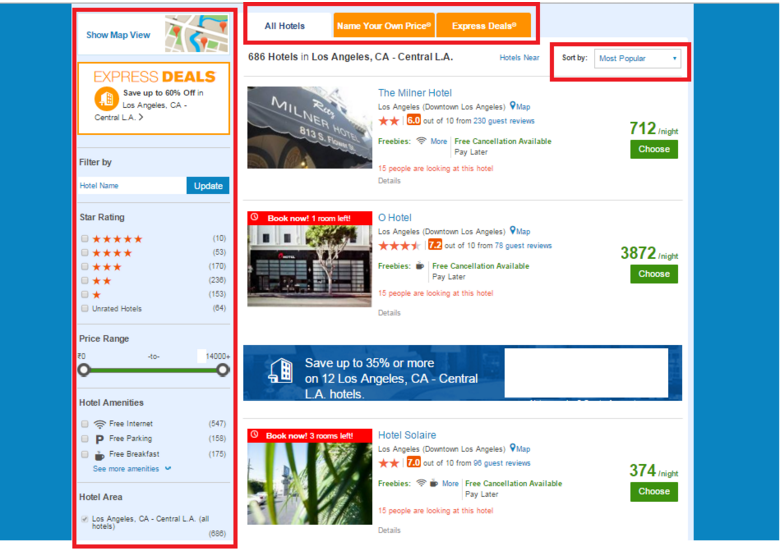The width and height of the screenshot is (782, 551).
Task: Open the Sort by Most Popular dropdown
Action: tap(637, 58)
